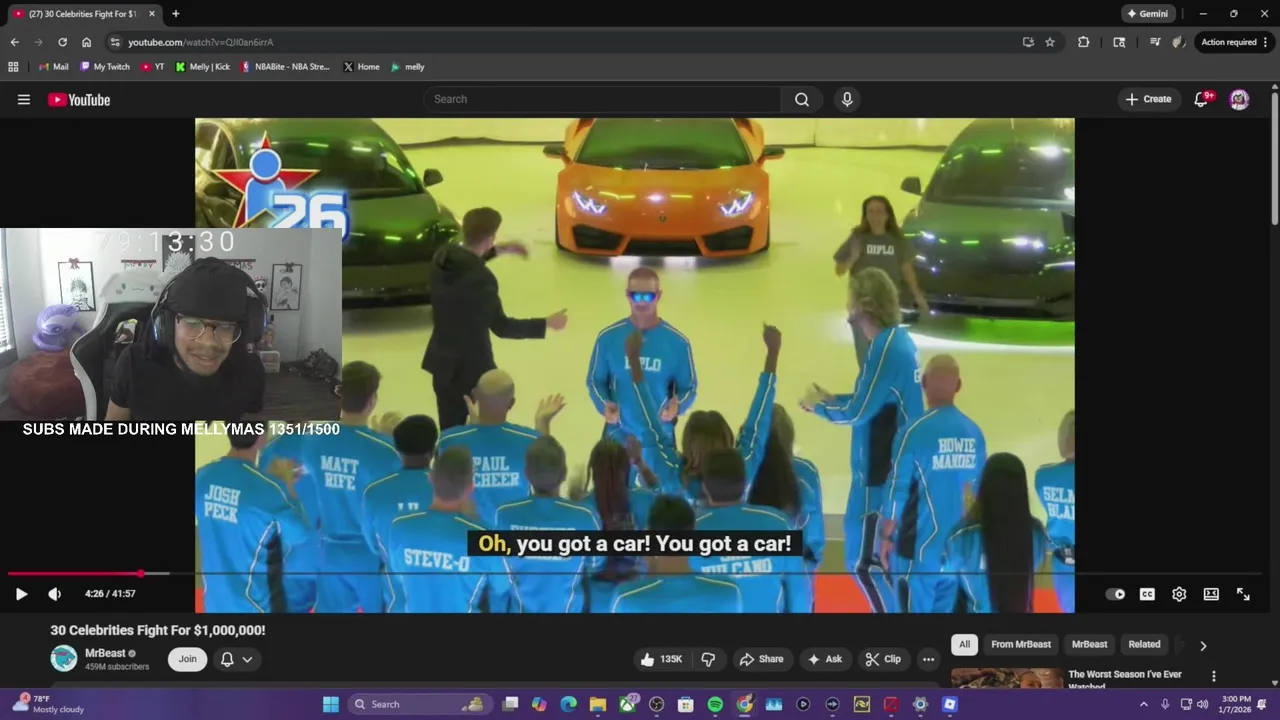Reload the page
Screen dimensions: 1280x720
coord(62,42)
